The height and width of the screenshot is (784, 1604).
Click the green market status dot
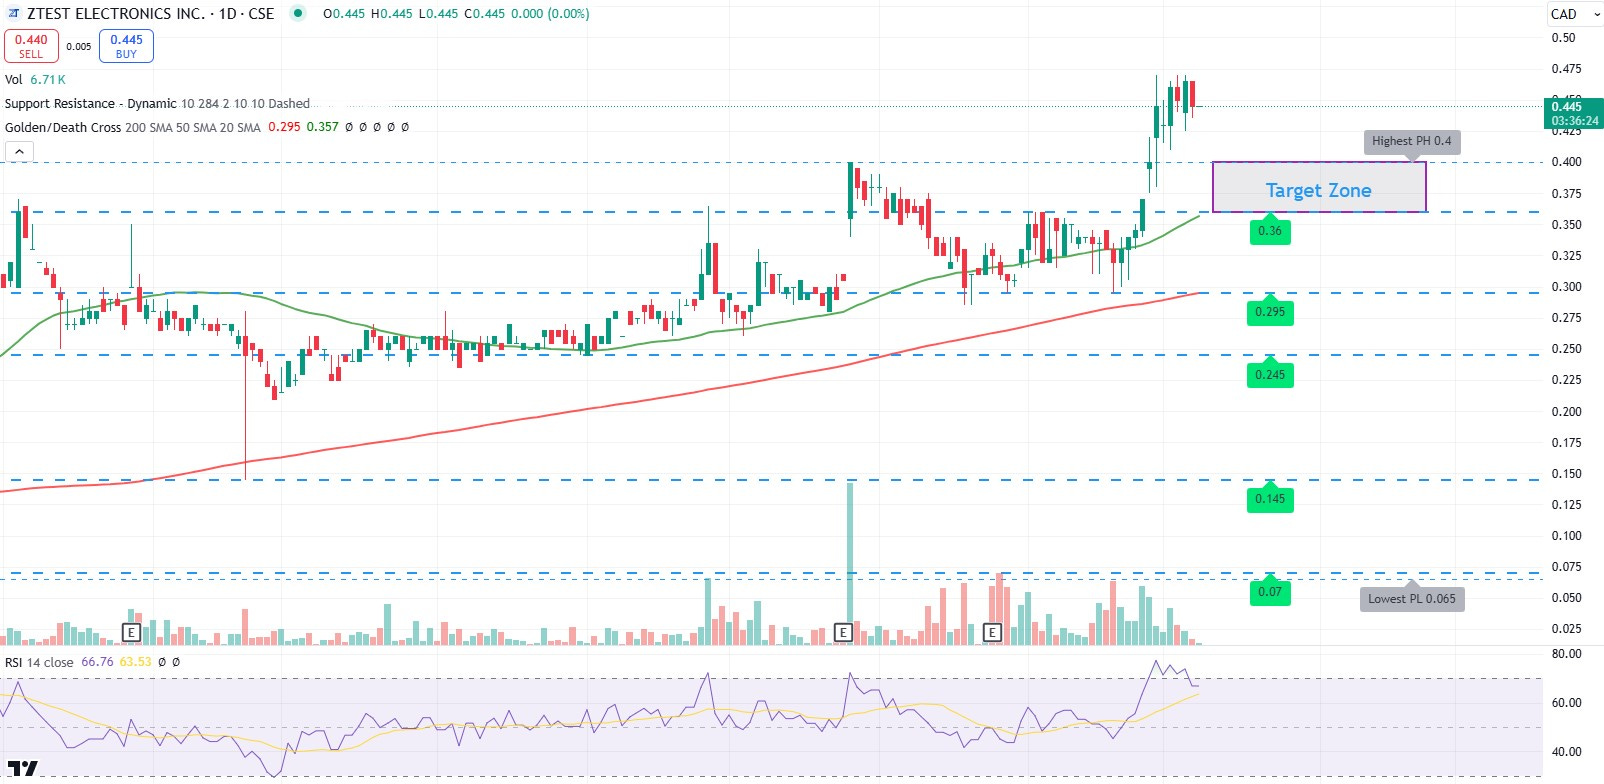click(298, 13)
